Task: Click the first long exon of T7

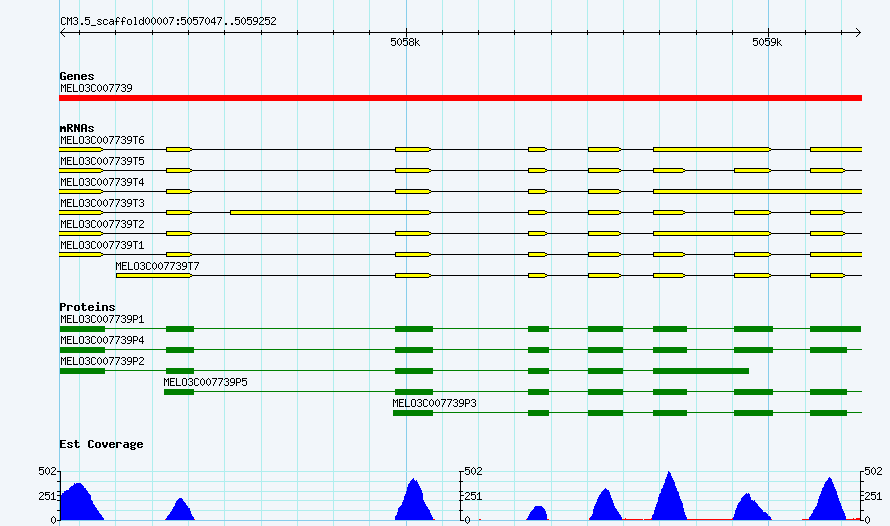Action: [154, 276]
